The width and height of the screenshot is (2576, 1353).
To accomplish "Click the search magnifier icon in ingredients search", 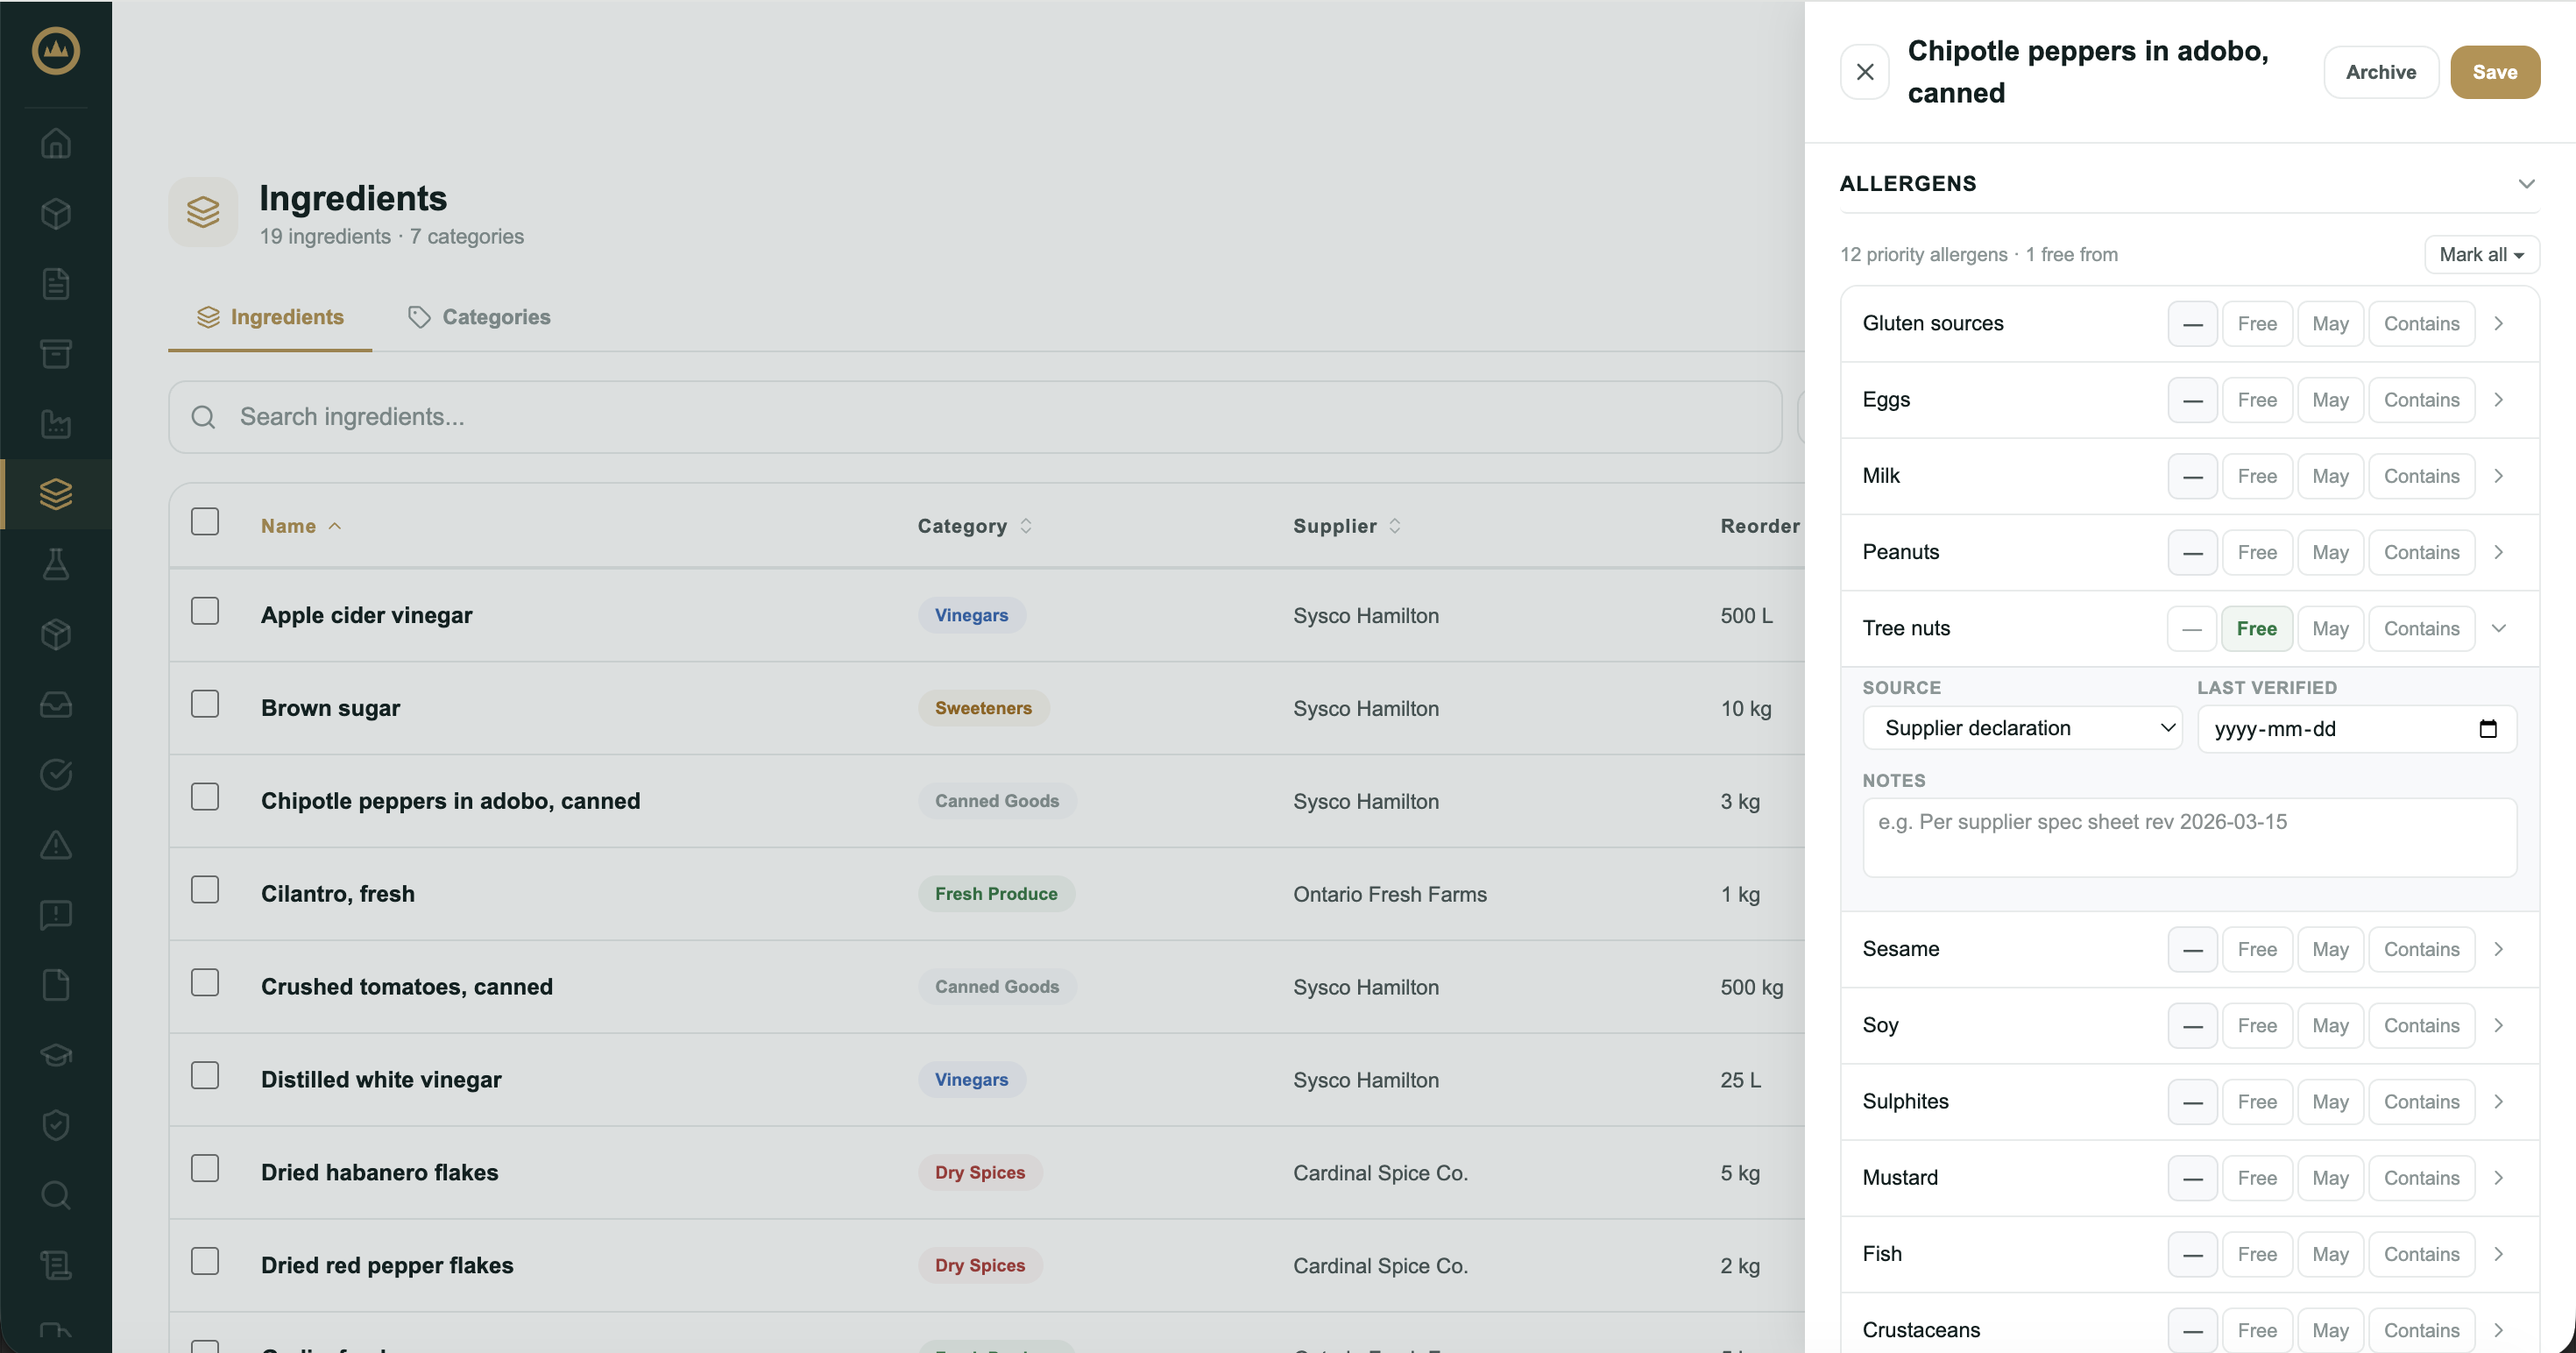I will coord(203,417).
